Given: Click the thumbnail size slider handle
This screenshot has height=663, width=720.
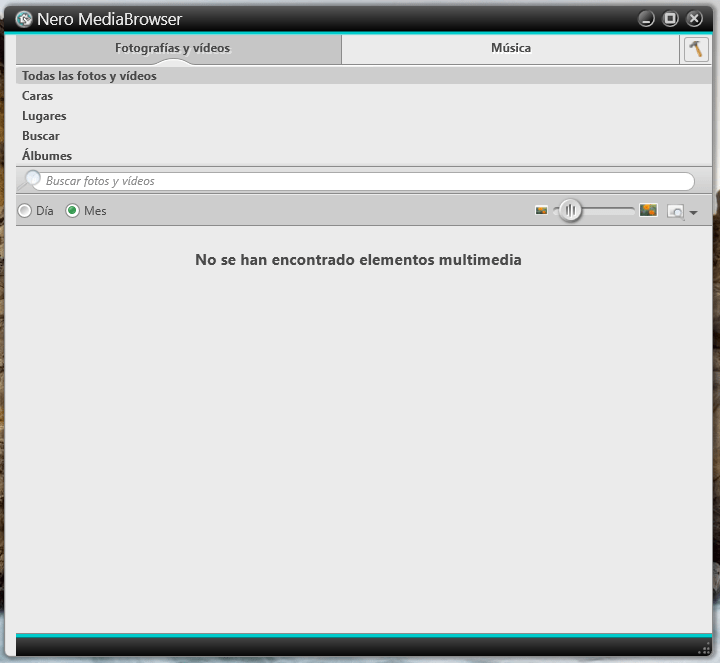Looking at the screenshot, I should click(x=570, y=210).
